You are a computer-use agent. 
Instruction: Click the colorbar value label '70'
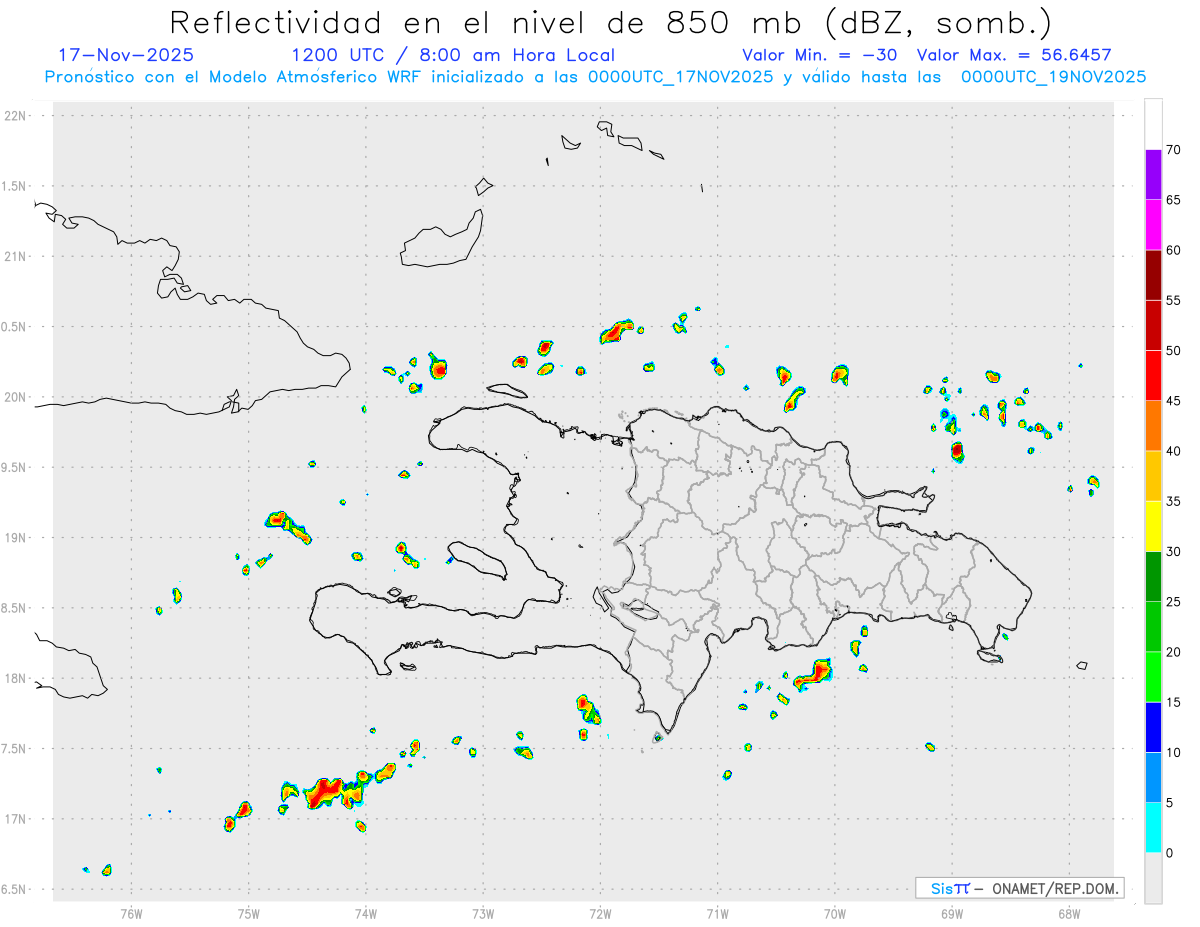[x=1173, y=150]
